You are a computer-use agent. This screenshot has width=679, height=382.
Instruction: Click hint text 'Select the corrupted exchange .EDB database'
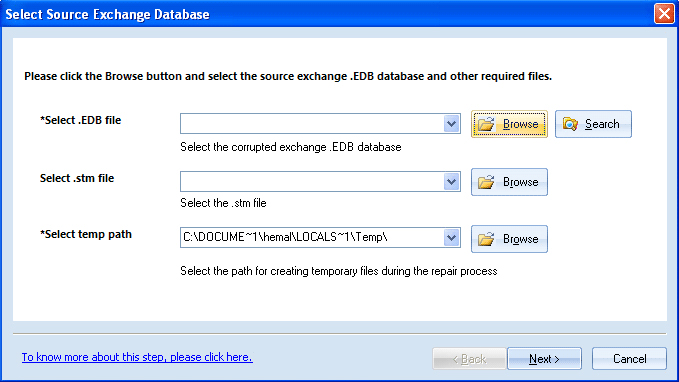pyautogui.click(x=291, y=147)
